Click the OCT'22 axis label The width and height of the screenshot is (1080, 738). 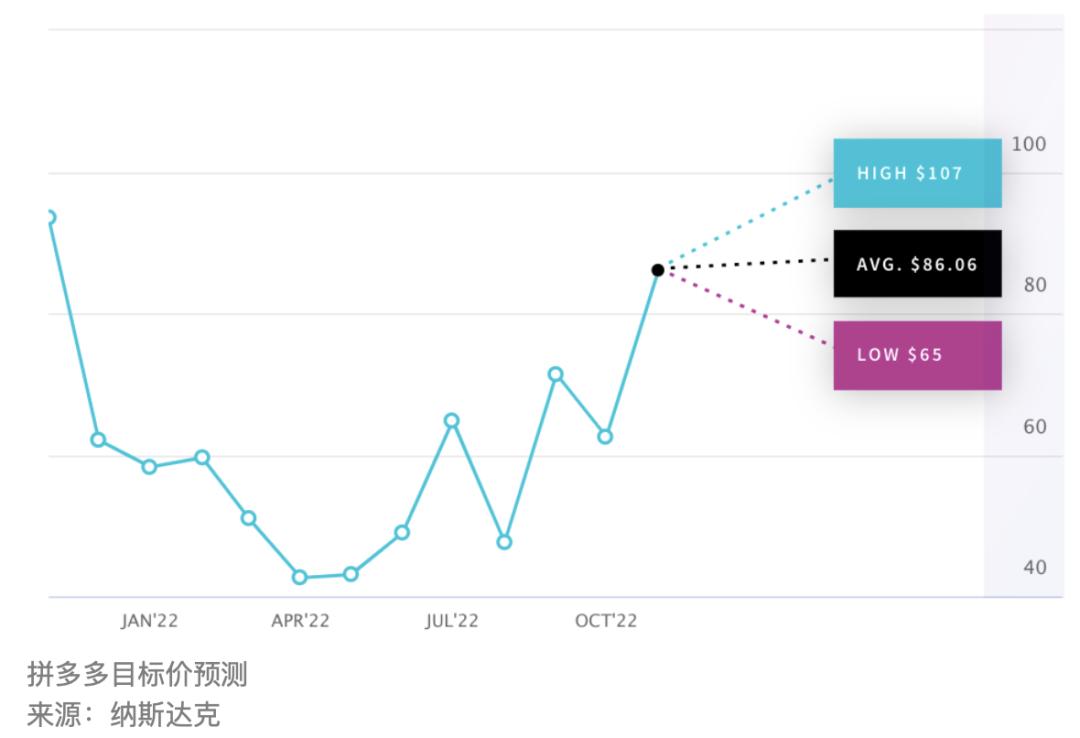click(605, 621)
